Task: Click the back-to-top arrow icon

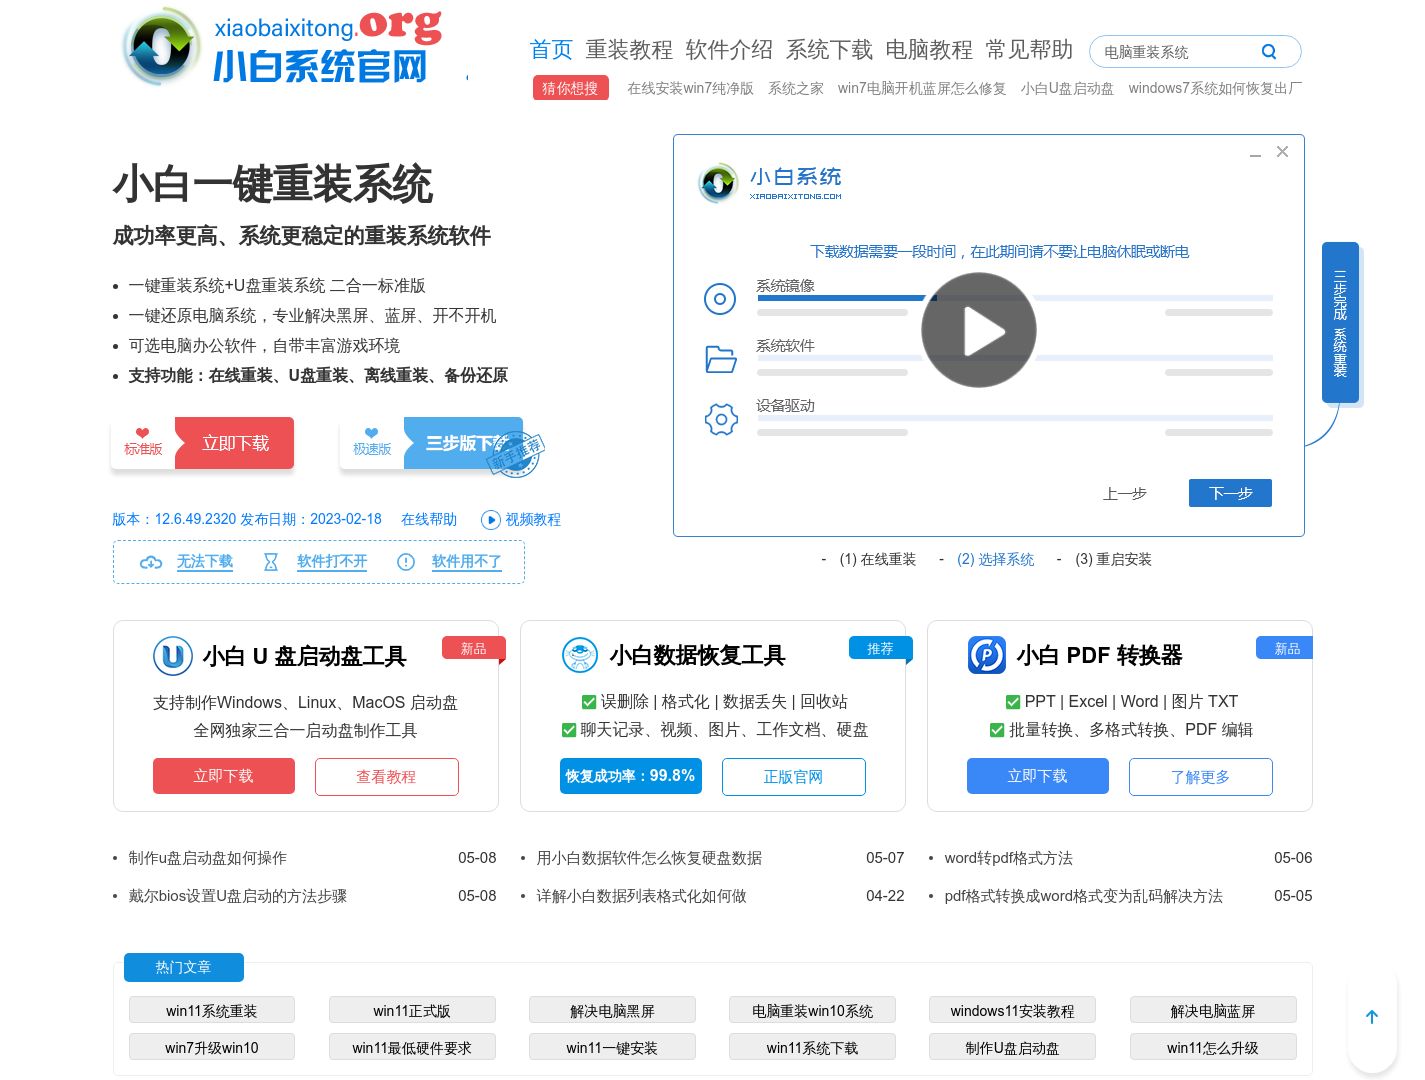Action: point(1372,1017)
